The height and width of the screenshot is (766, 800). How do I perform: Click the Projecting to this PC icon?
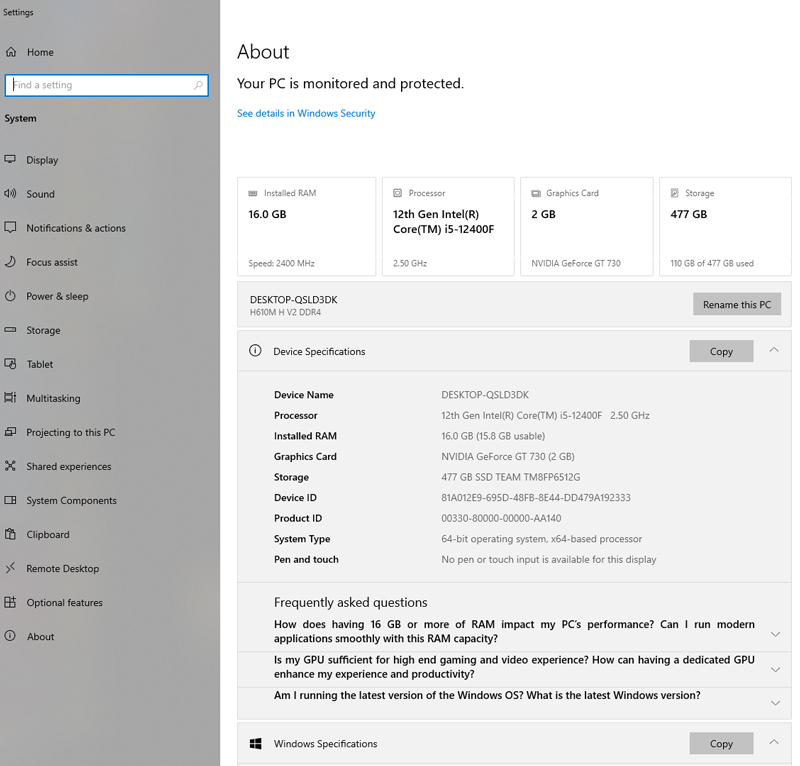(10, 432)
